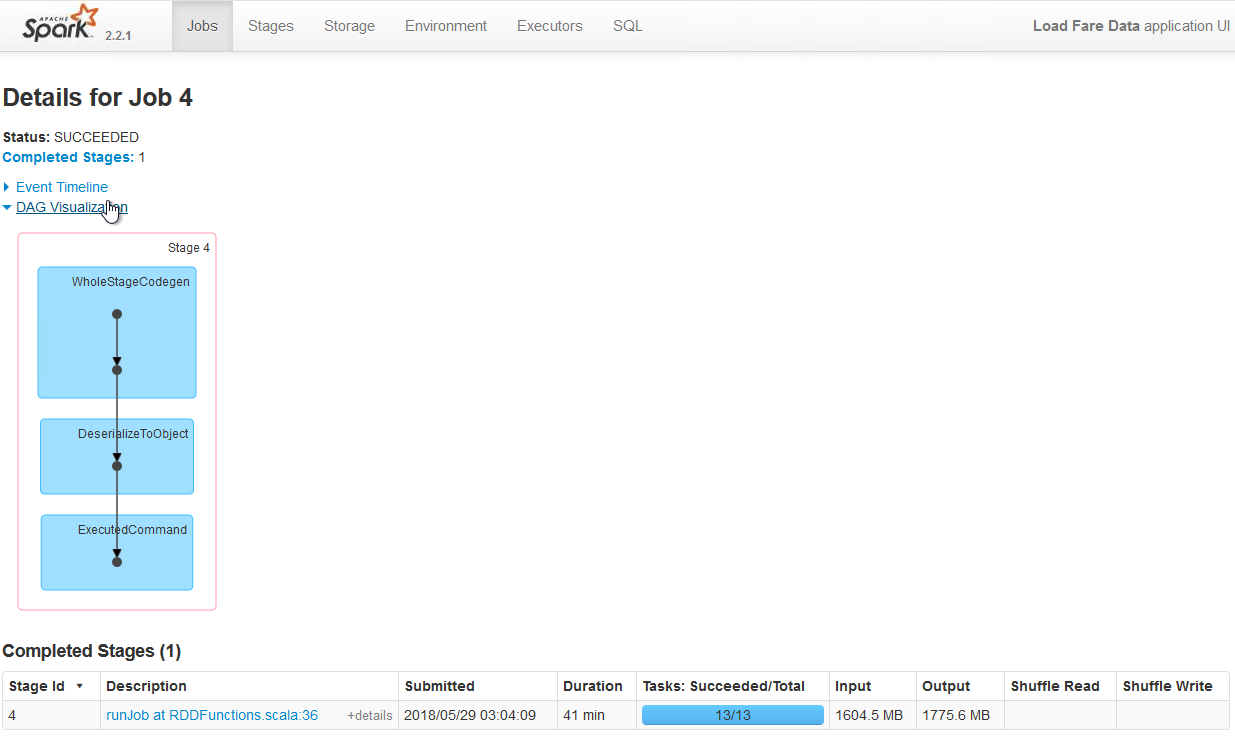Expand the Event Timeline section
Screen dimensions: 1235x737
[x=61, y=187]
